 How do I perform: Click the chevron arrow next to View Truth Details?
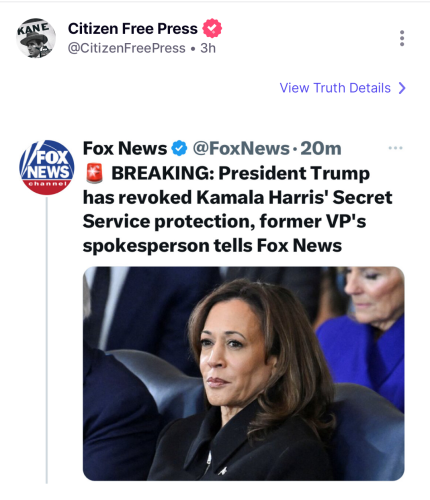coord(402,88)
